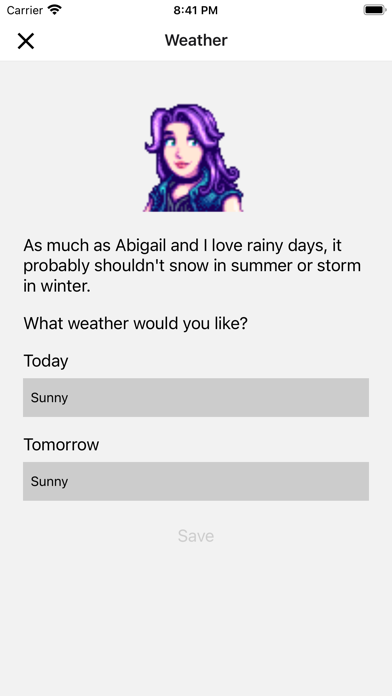392x696 pixels.
Task: Click the paragraph about rainy days
Action: pyautogui.click(x=192, y=265)
